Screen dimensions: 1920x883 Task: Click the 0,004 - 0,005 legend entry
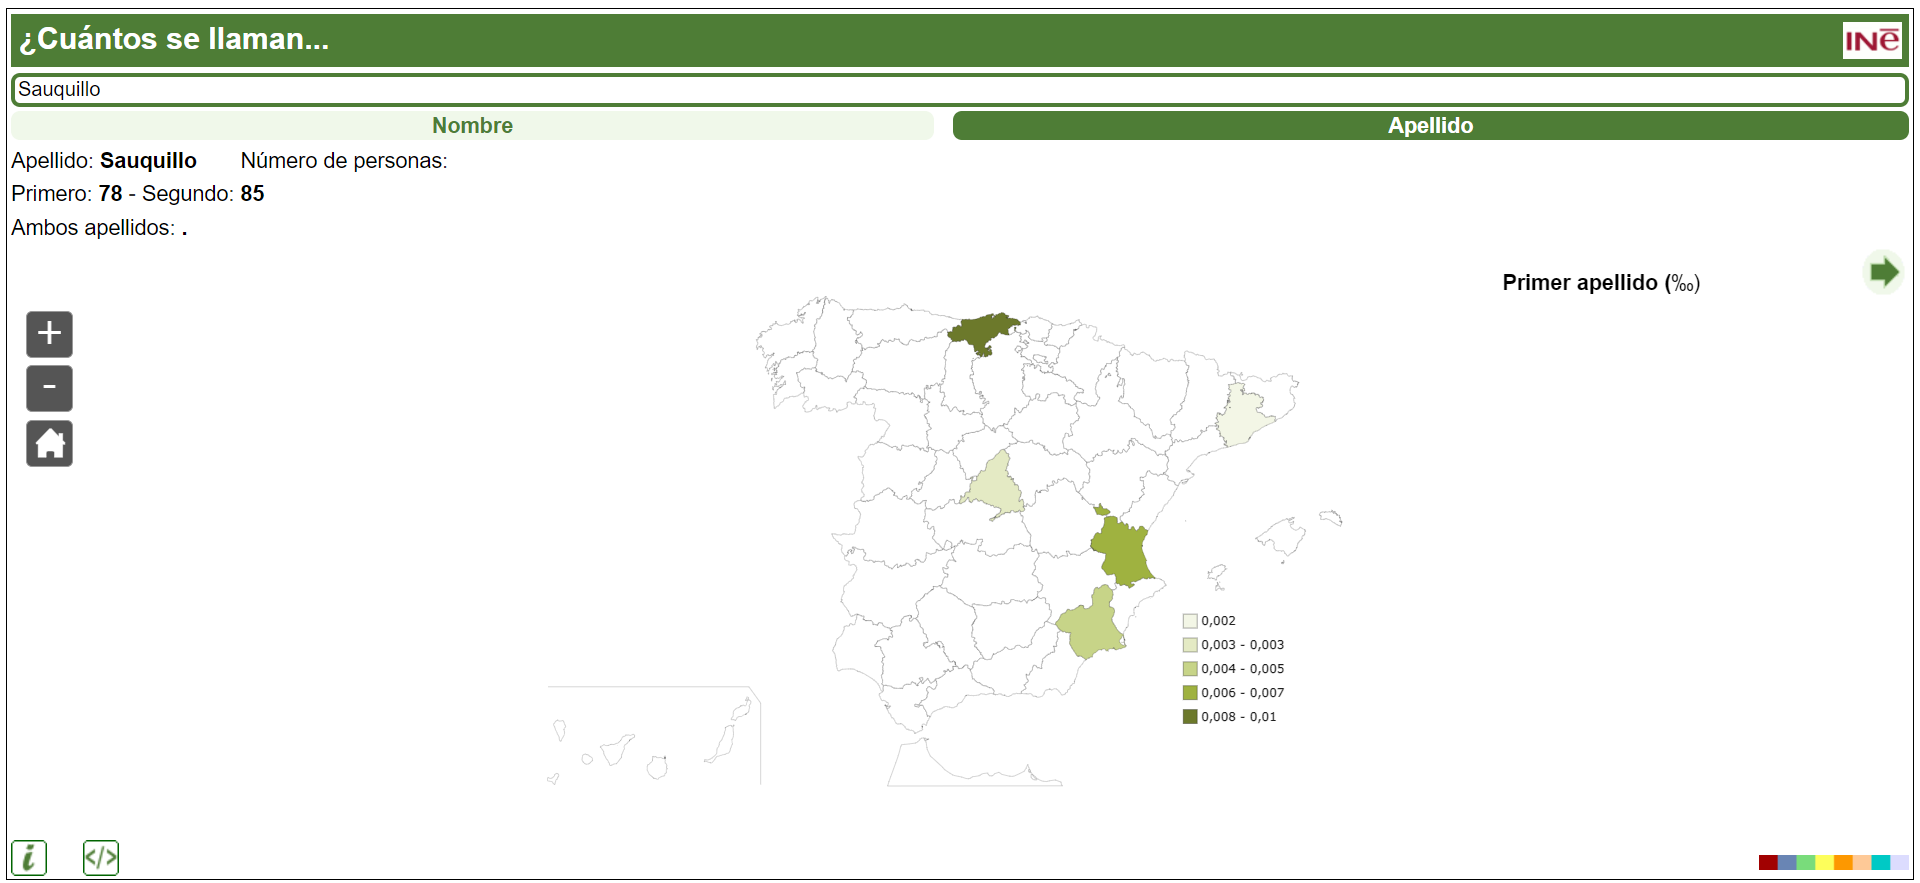pyautogui.click(x=1233, y=669)
